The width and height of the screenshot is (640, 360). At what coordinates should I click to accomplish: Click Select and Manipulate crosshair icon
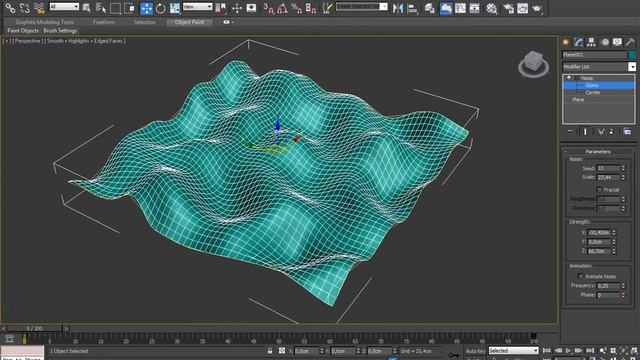click(237, 8)
